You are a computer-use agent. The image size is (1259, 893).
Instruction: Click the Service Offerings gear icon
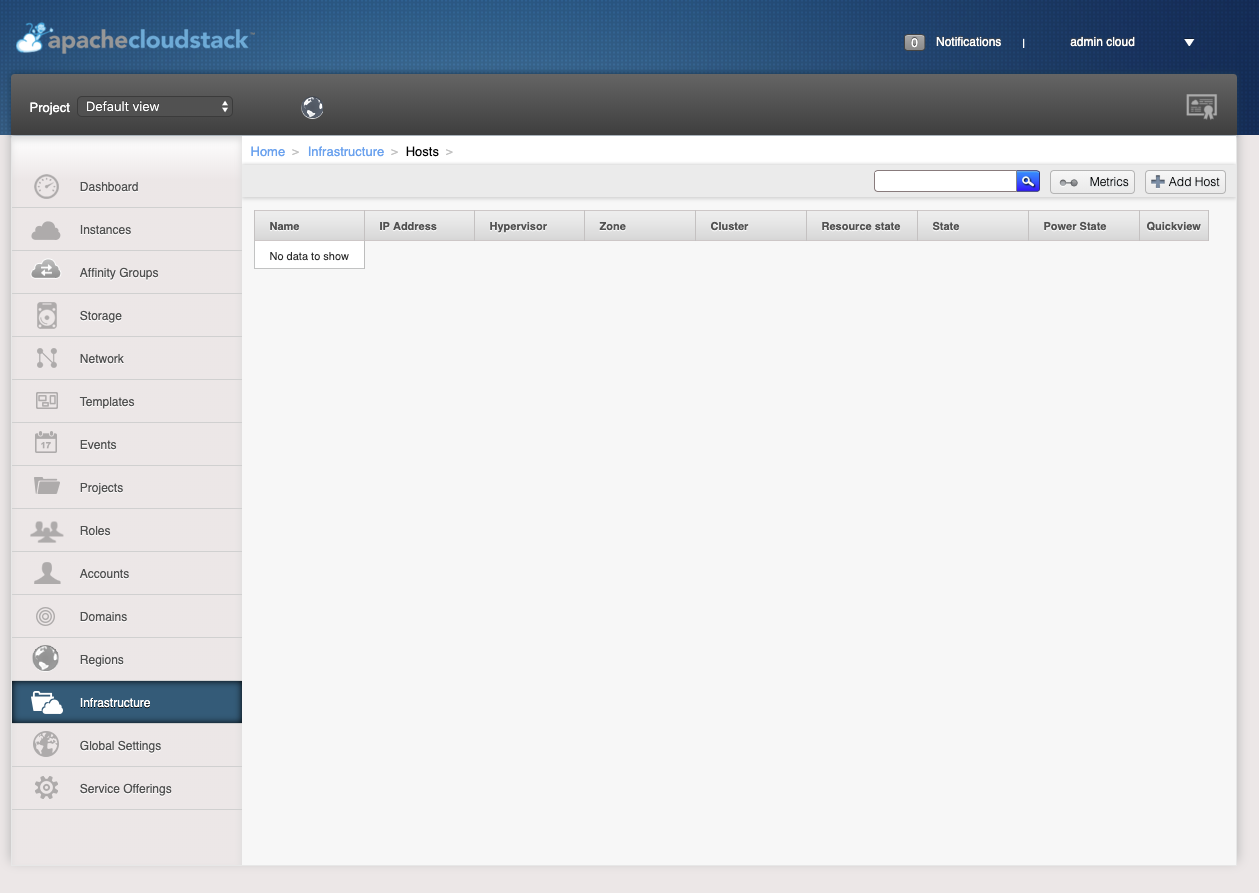tap(46, 788)
